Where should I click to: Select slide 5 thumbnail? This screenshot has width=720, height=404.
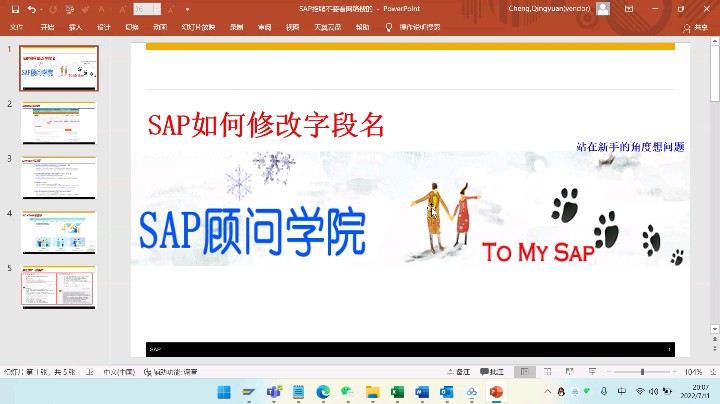pyautogui.click(x=59, y=287)
